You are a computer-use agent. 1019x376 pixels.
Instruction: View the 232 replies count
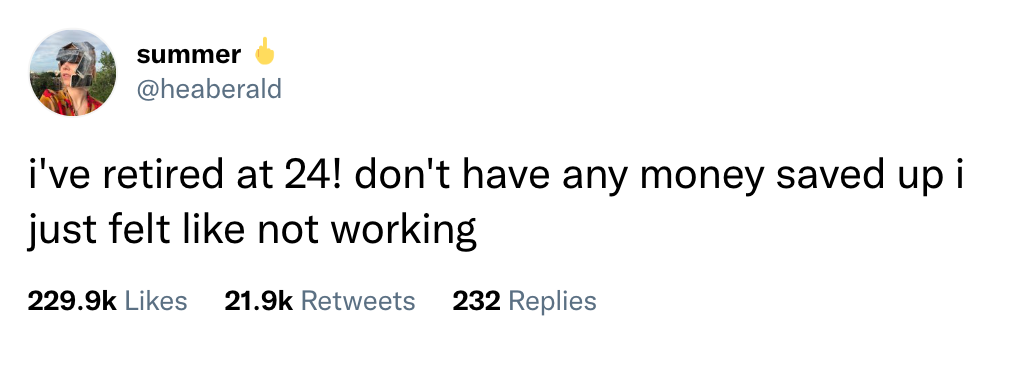point(476,301)
